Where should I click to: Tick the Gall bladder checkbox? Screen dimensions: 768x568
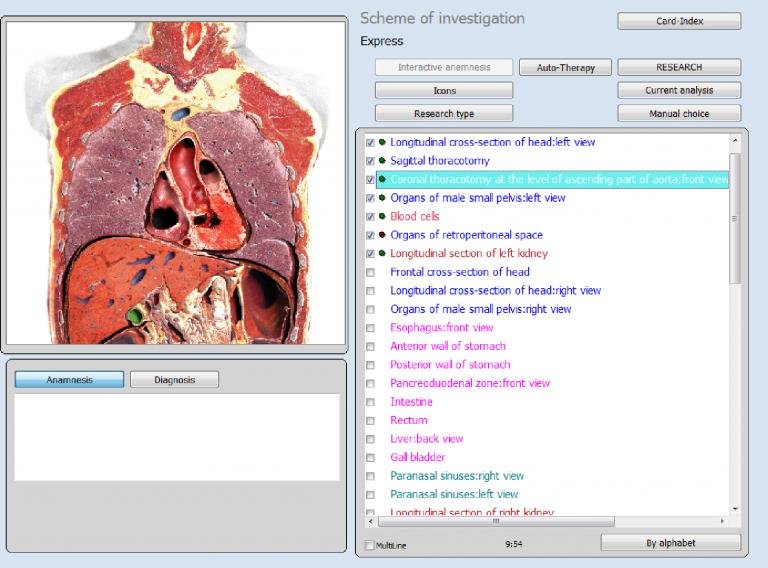click(370, 458)
